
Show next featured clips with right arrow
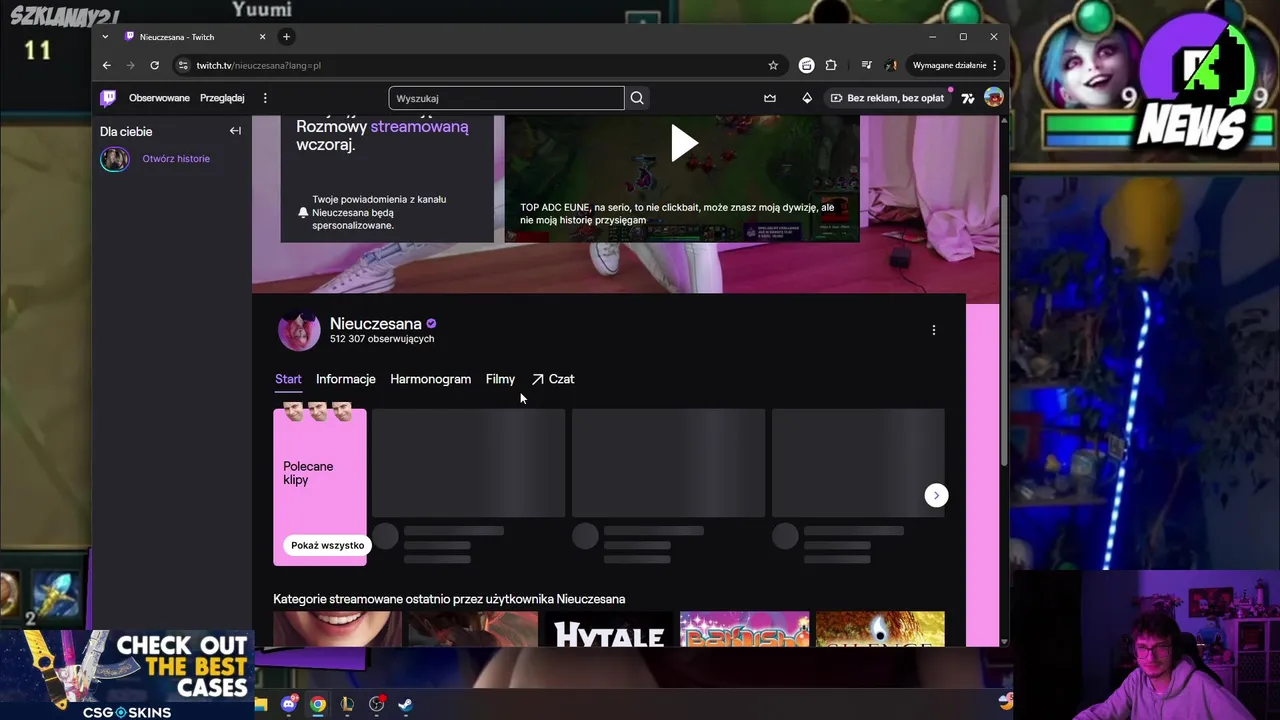pos(936,496)
